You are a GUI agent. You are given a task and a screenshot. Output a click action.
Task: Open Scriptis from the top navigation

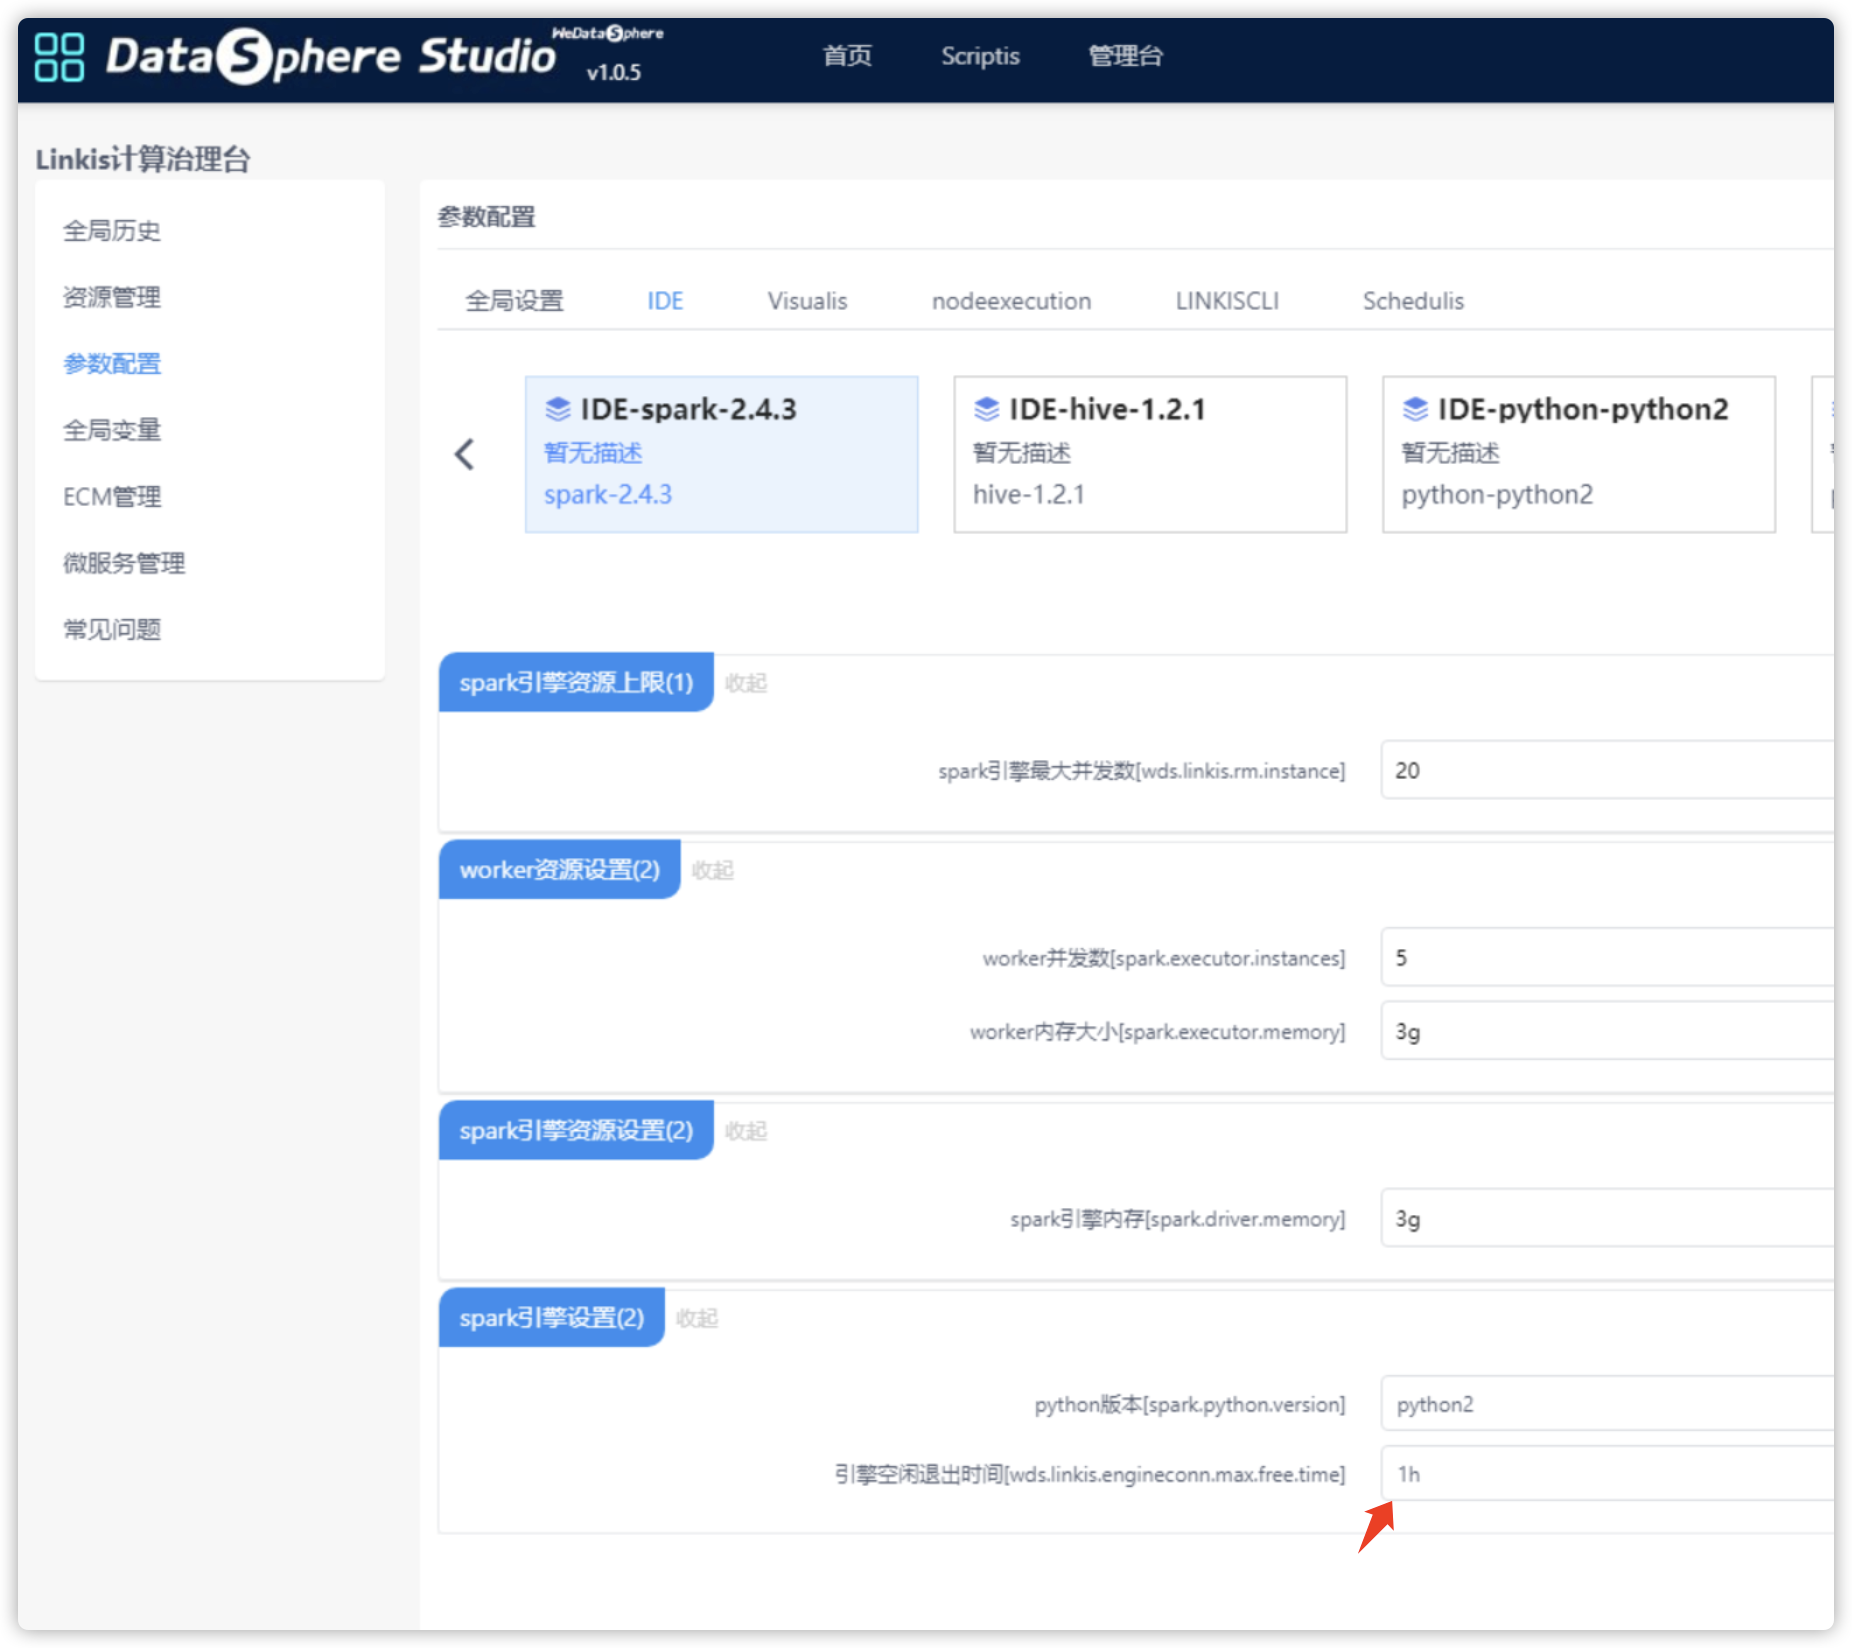click(979, 56)
